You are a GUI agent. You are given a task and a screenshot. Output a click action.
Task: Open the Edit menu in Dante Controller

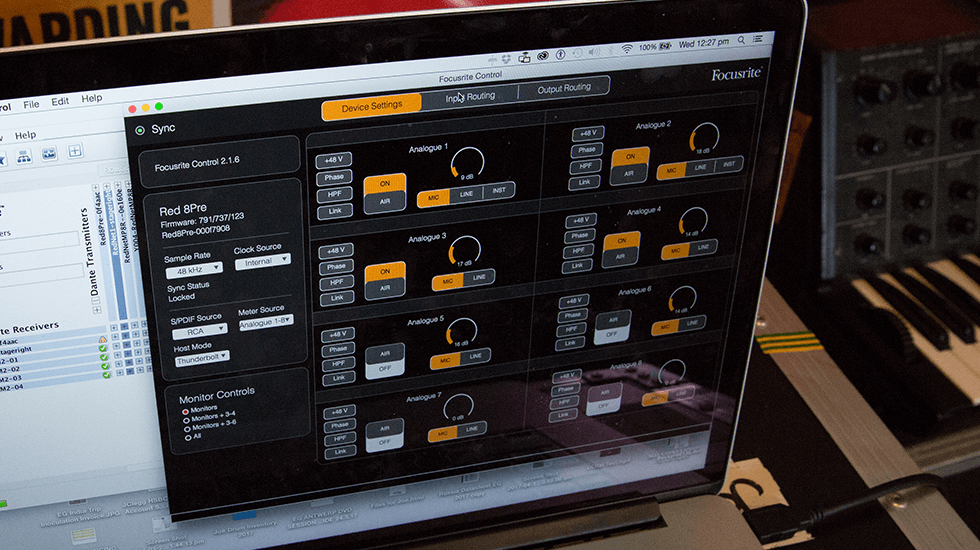pos(61,102)
